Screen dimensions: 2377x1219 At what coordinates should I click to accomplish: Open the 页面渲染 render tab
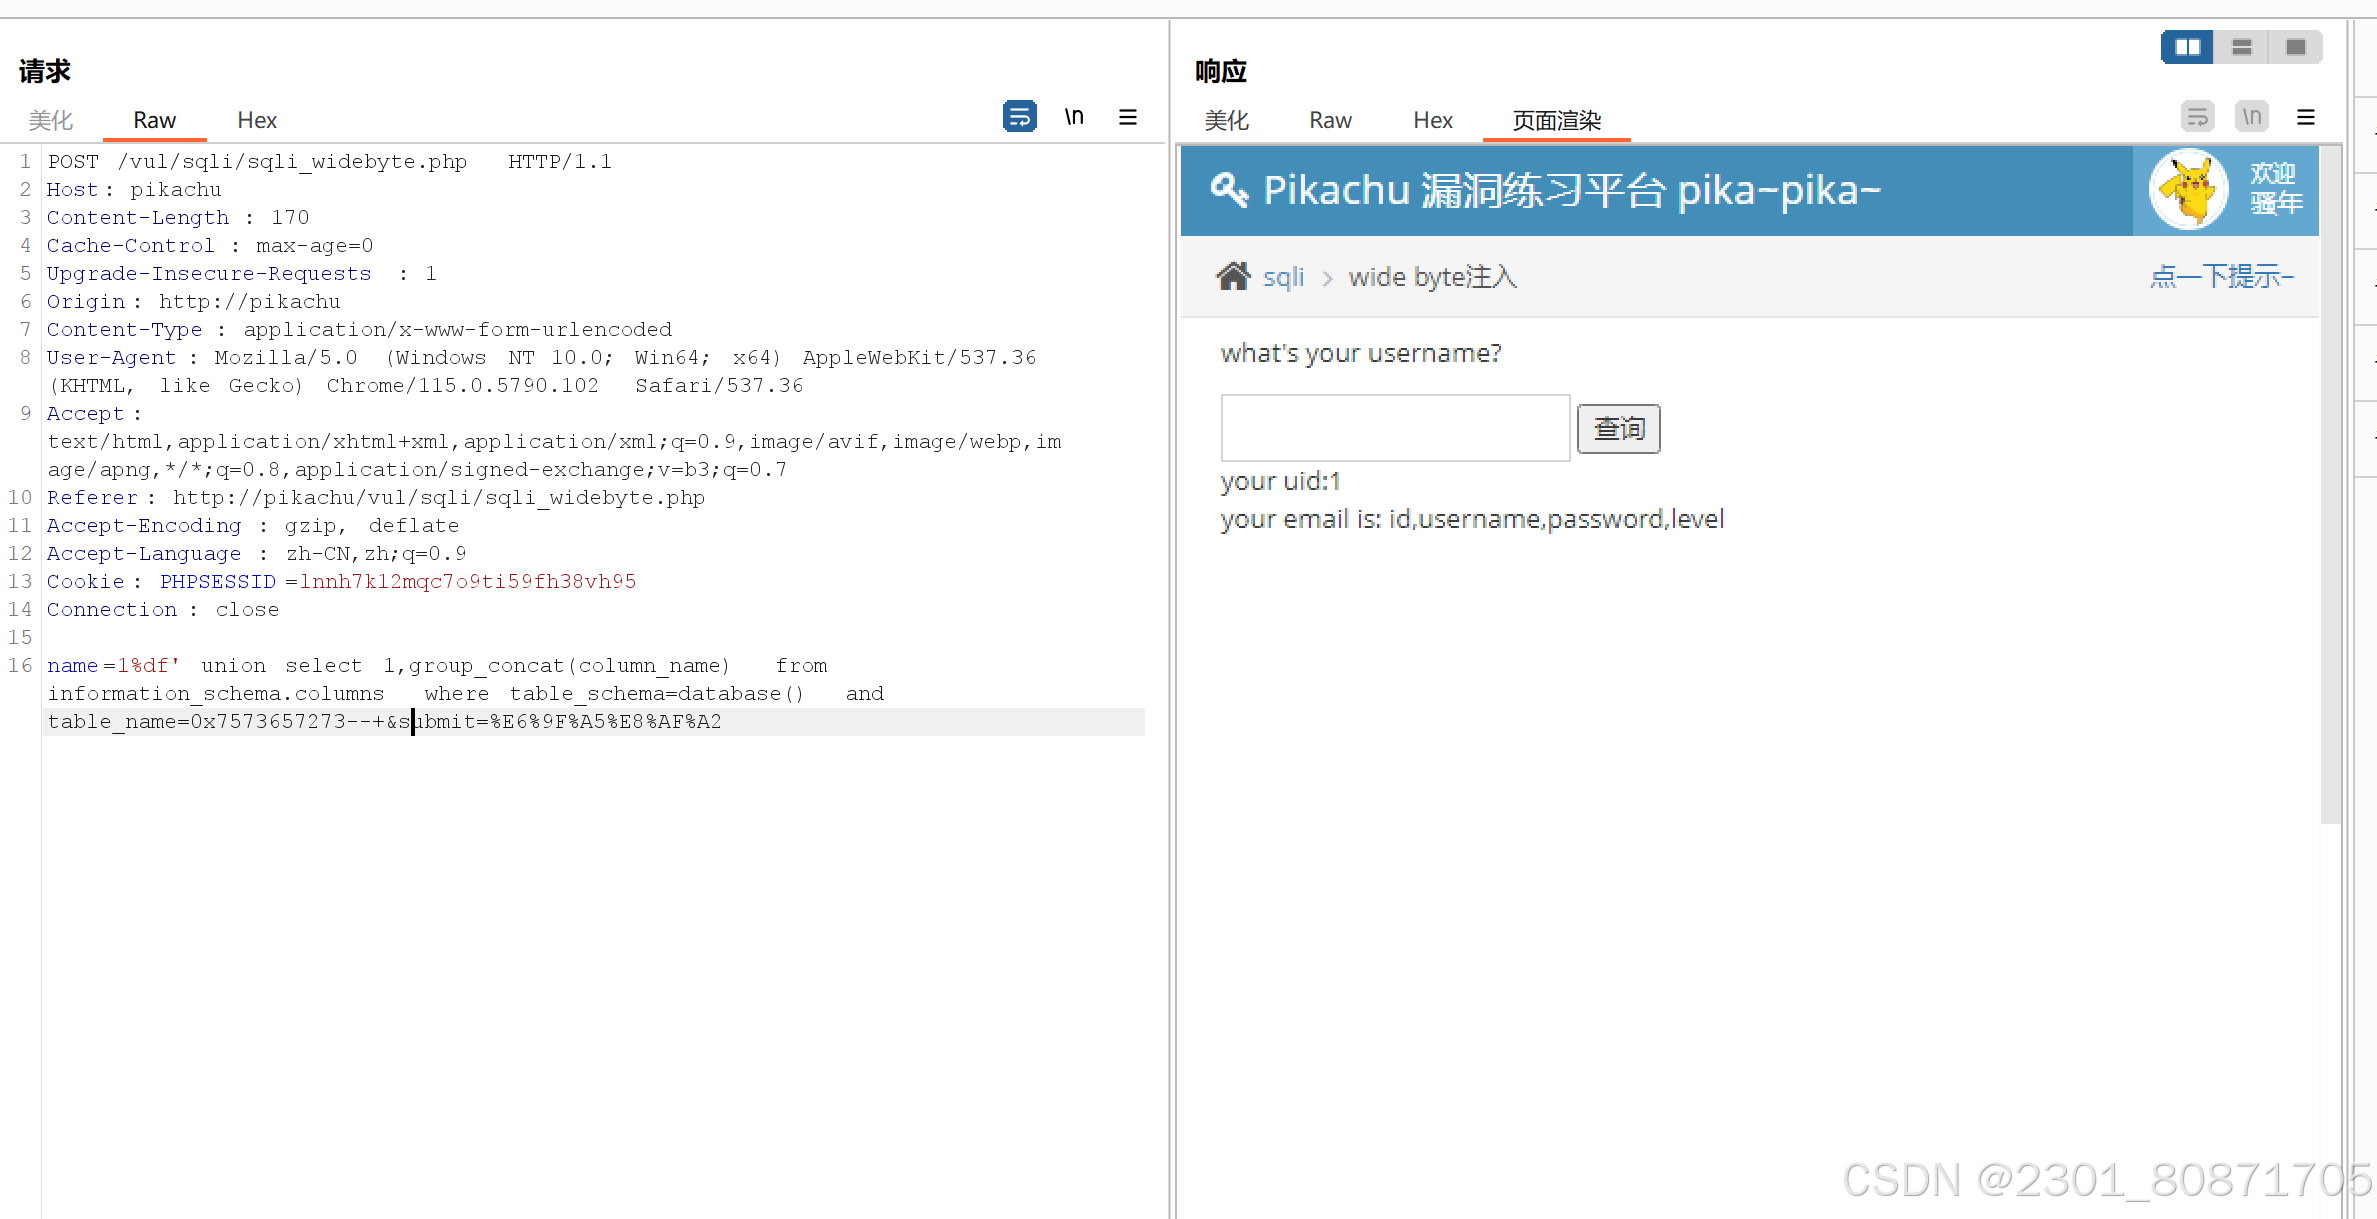(1556, 120)
